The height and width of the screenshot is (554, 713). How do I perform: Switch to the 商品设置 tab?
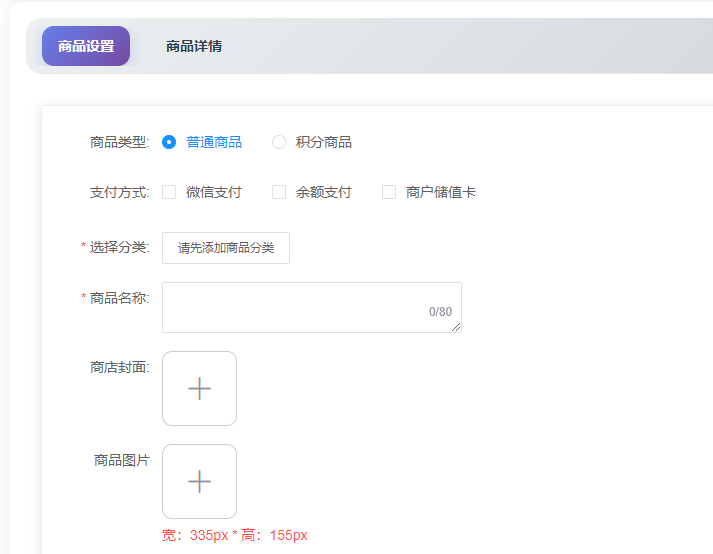(86, 46)
